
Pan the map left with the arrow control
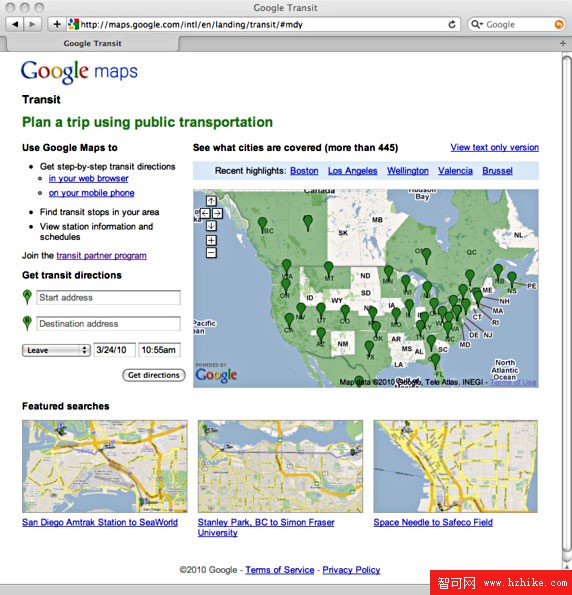205,213
